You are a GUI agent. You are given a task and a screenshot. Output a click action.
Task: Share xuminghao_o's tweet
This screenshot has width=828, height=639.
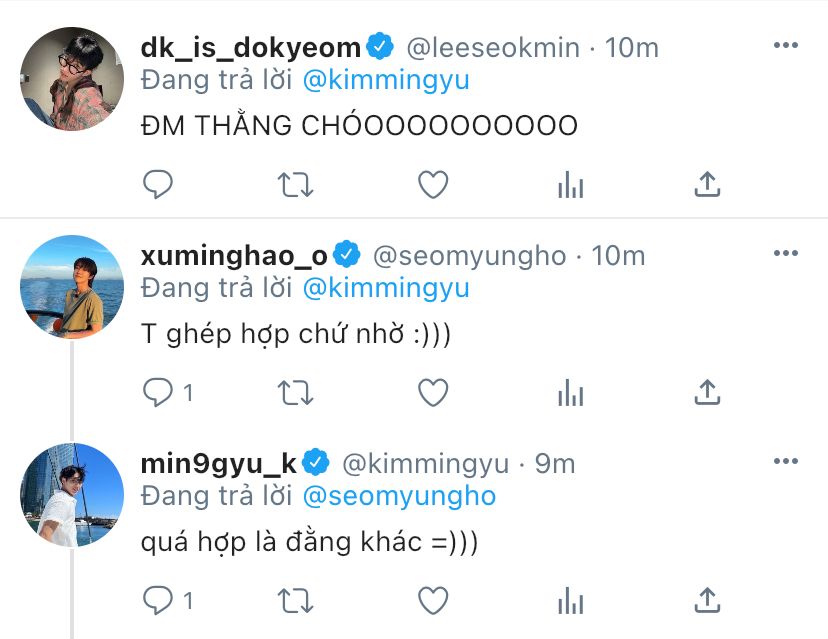[707, 393]
